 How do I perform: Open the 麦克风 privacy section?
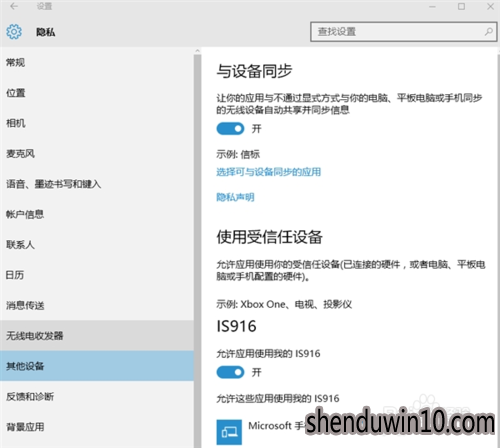97,153
